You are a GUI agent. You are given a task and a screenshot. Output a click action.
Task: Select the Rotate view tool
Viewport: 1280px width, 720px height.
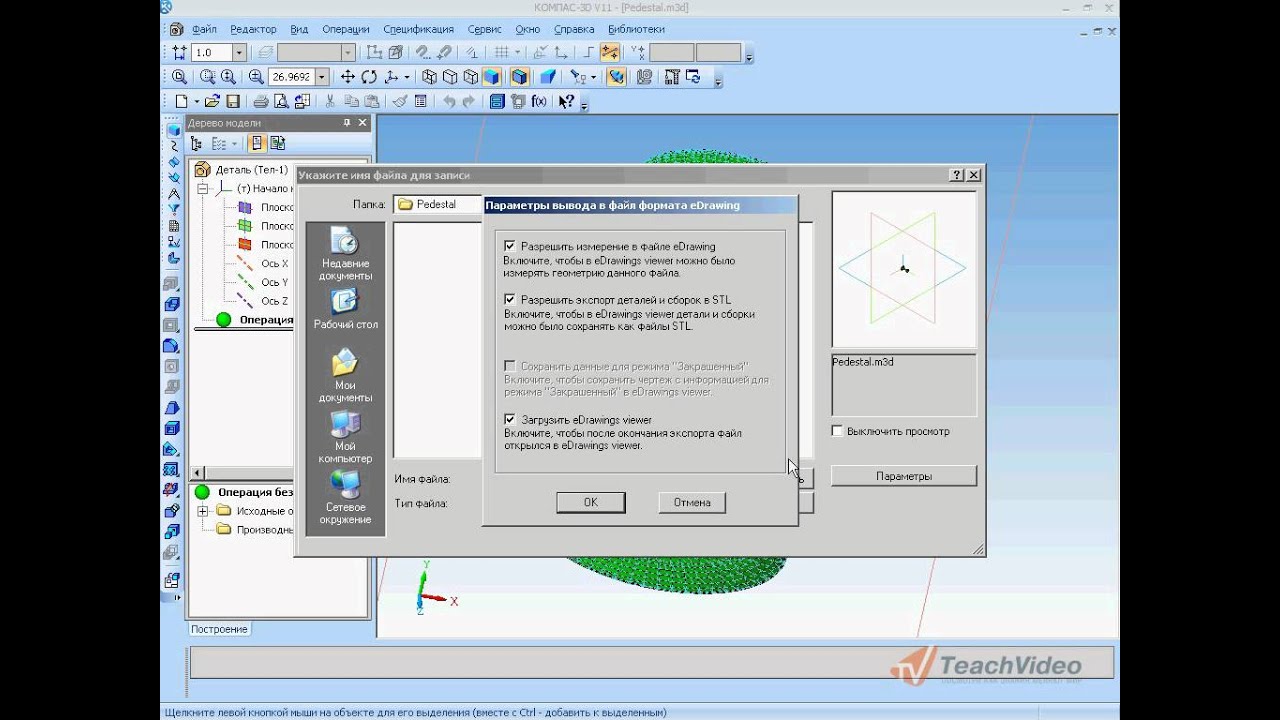(x=369, y=77)
